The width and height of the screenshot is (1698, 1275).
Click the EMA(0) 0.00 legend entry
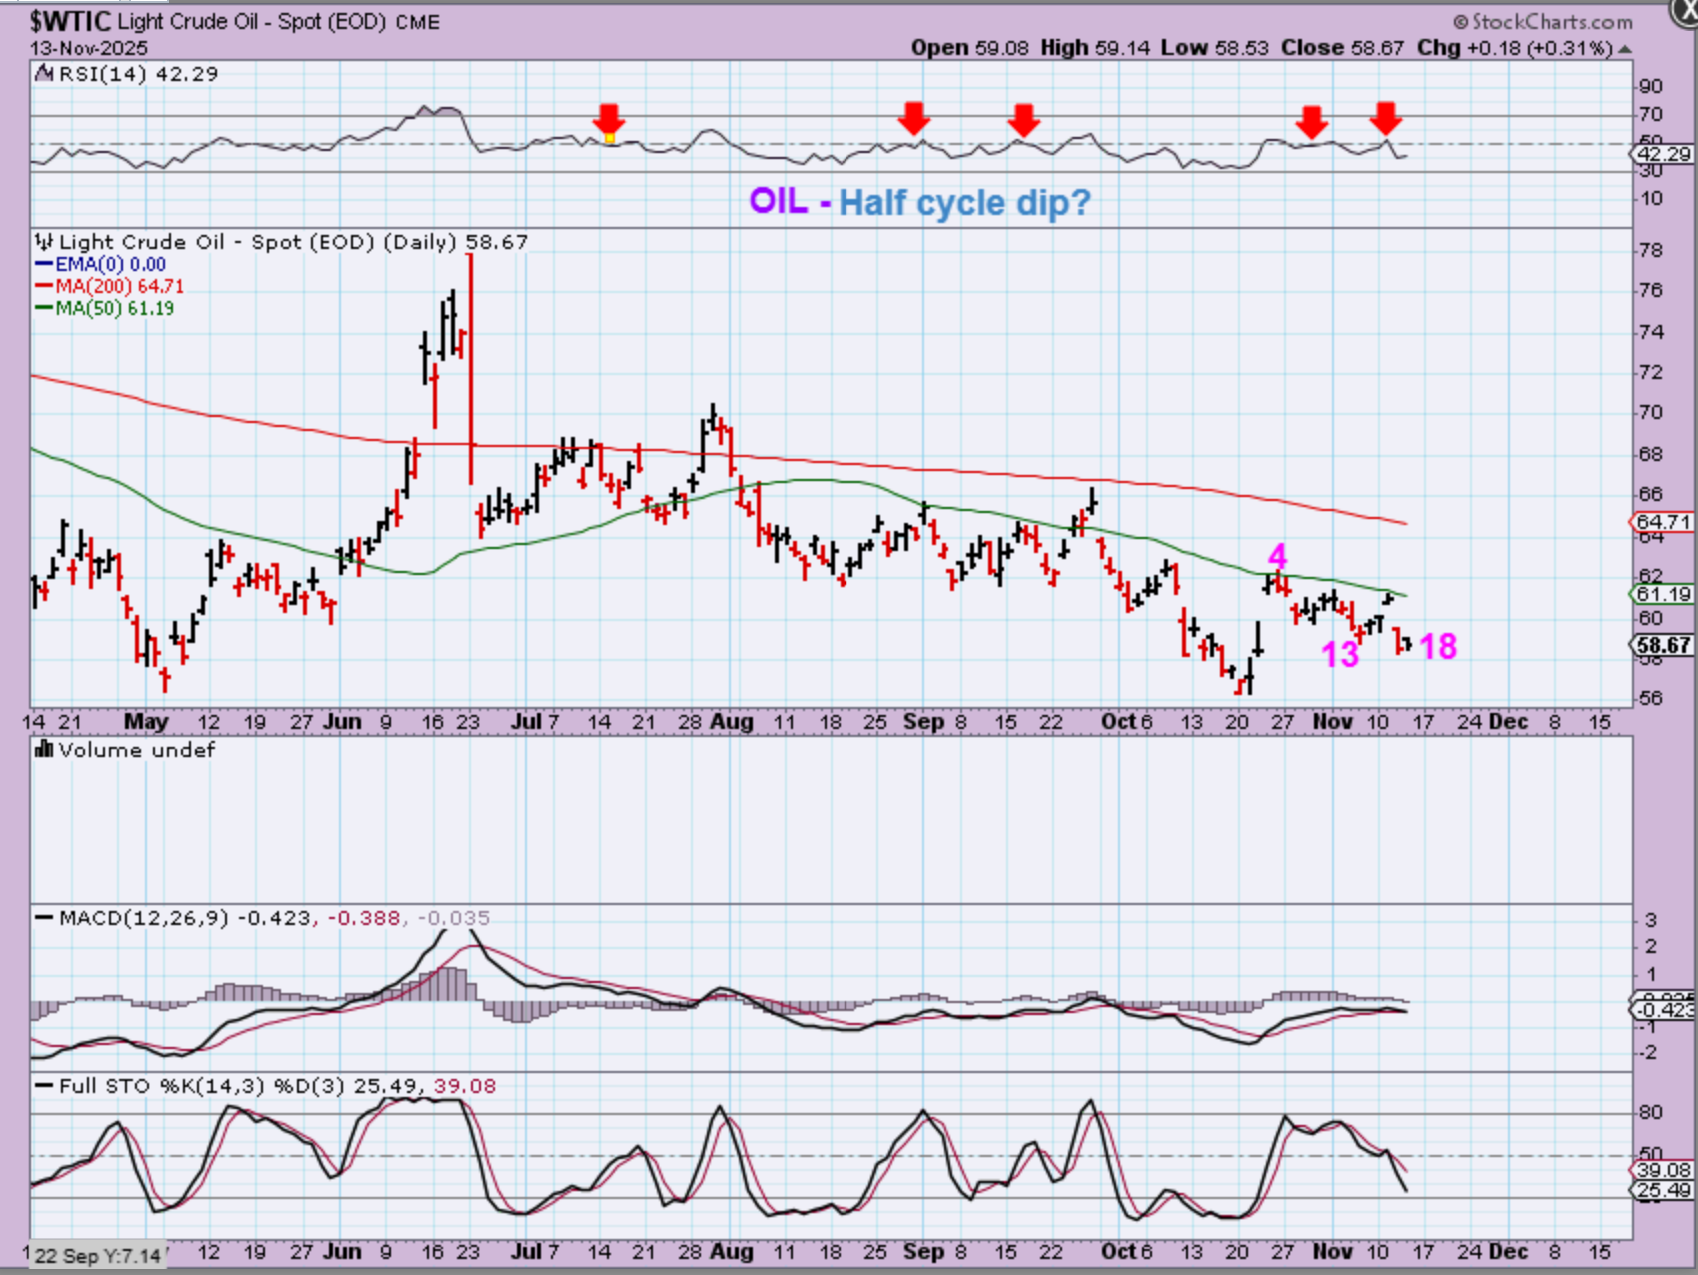point(110,264)
